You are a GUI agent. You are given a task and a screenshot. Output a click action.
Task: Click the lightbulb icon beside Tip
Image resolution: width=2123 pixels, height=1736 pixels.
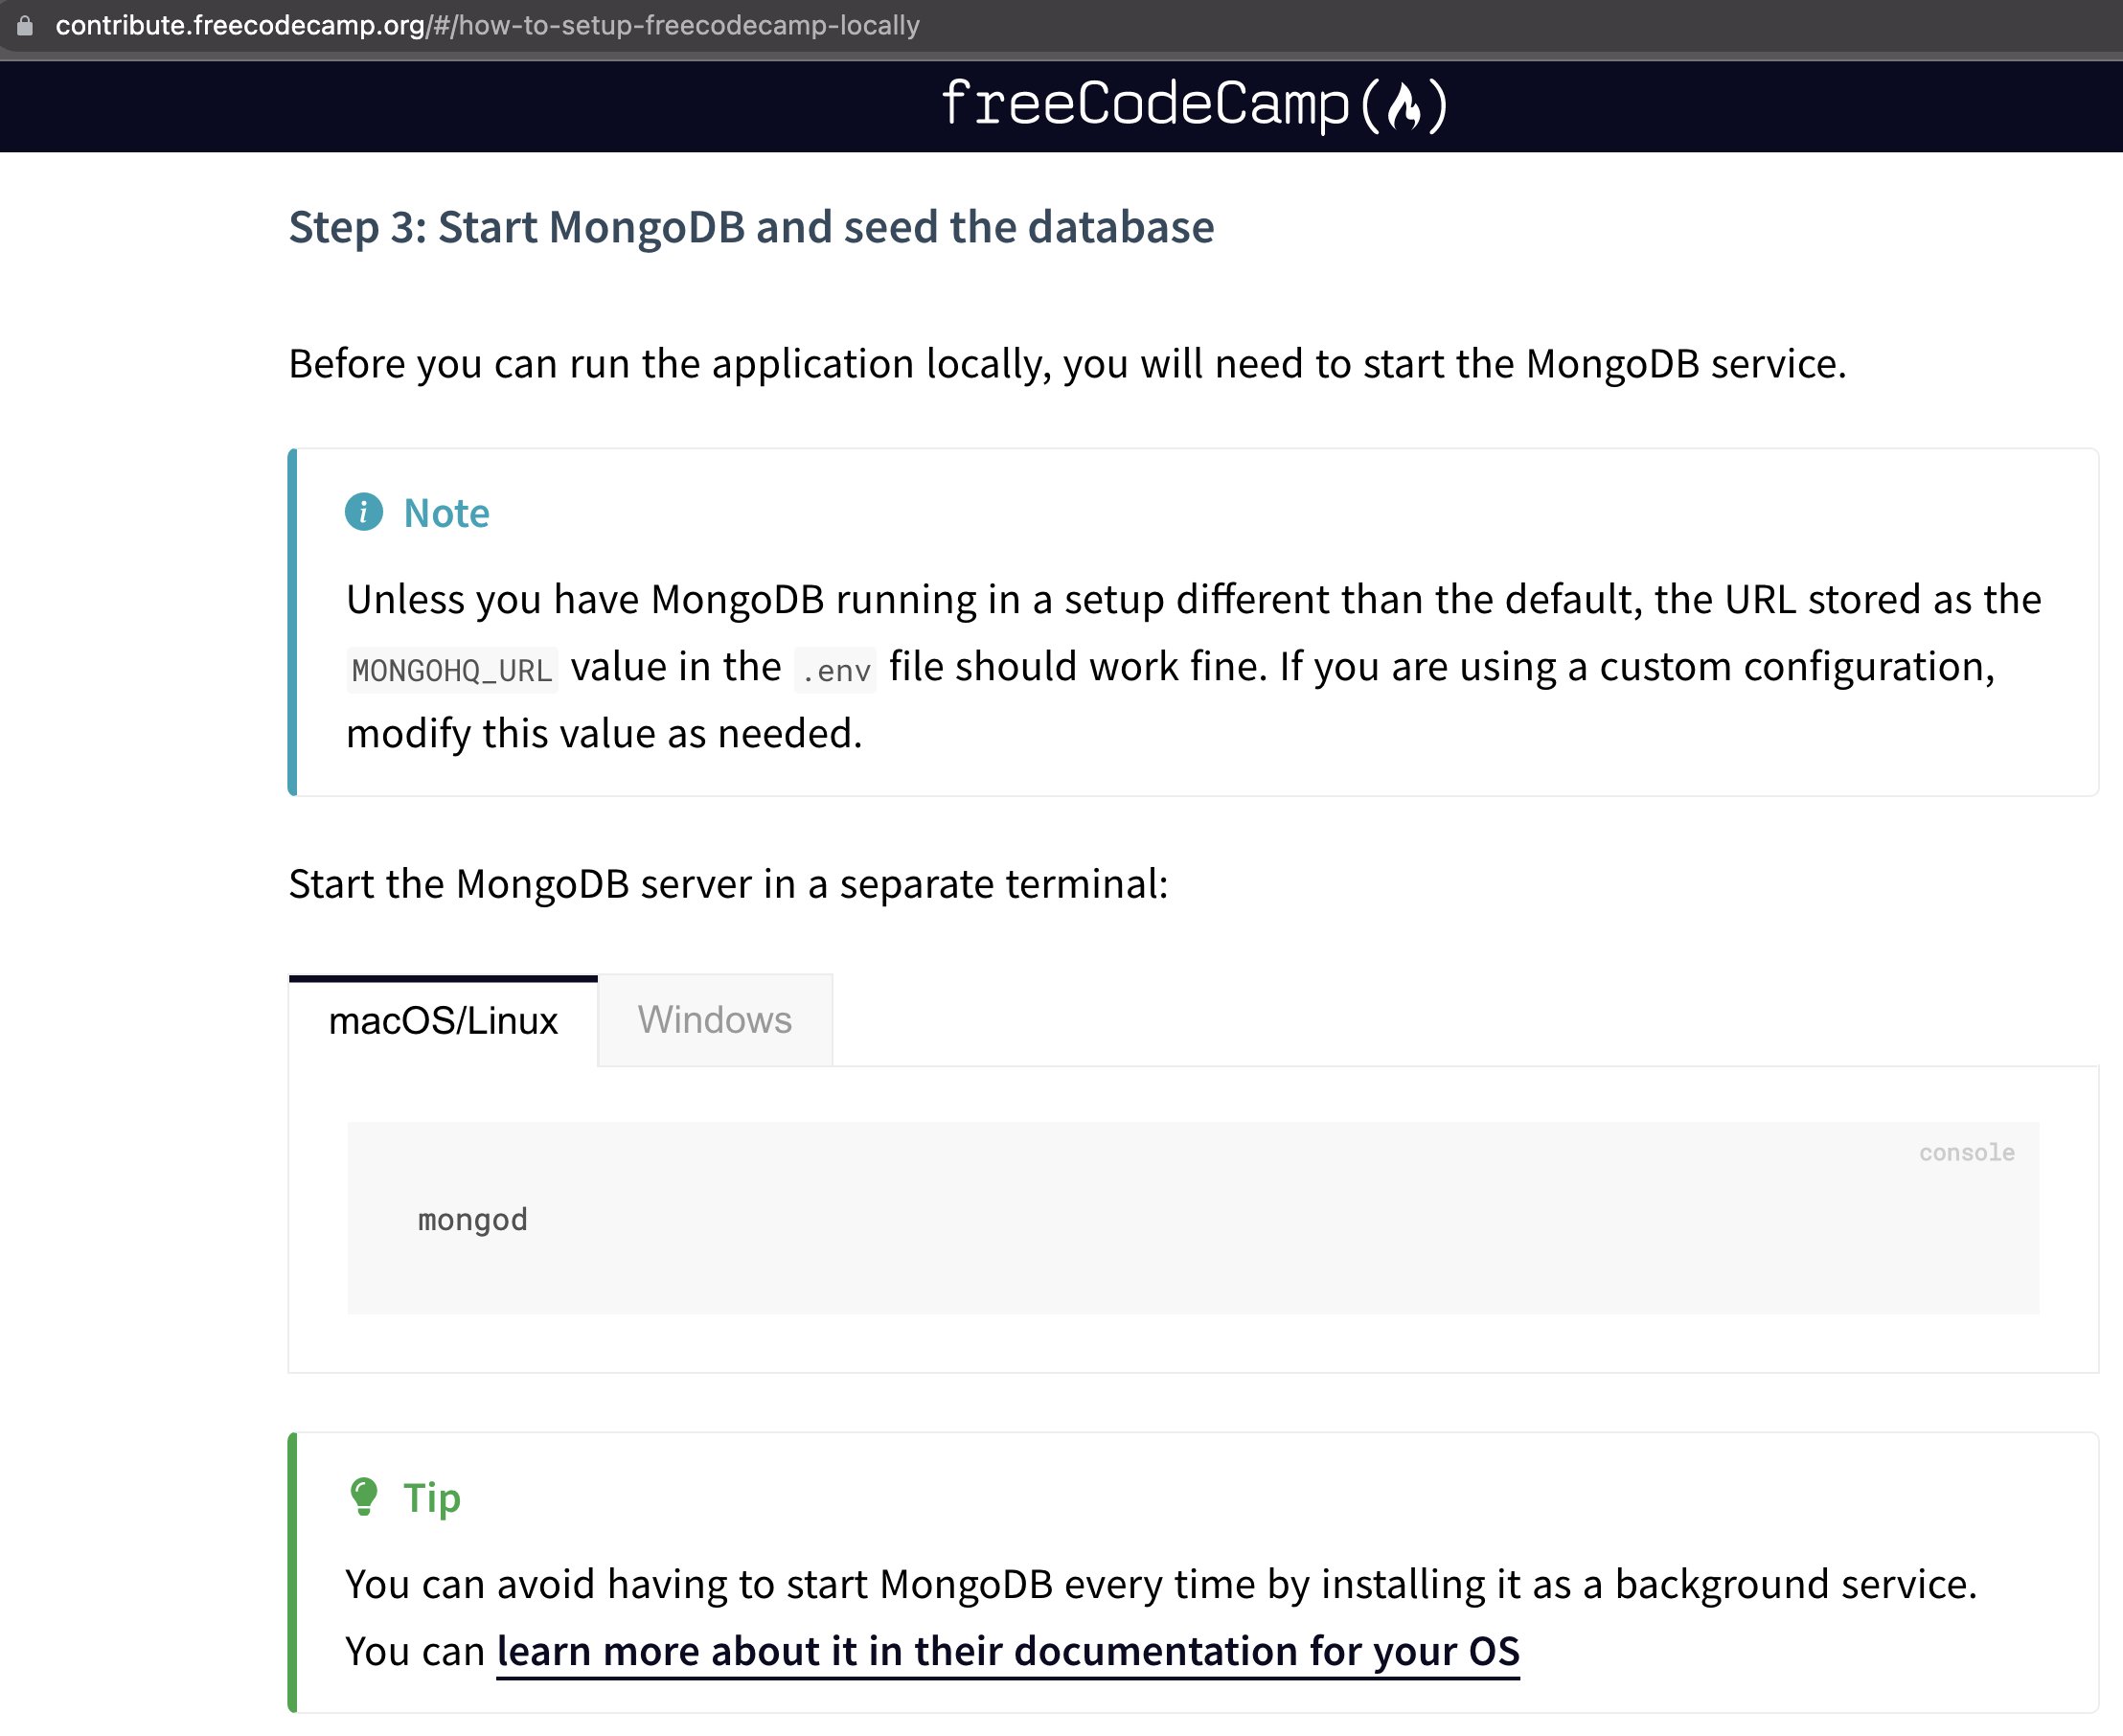364,1497
